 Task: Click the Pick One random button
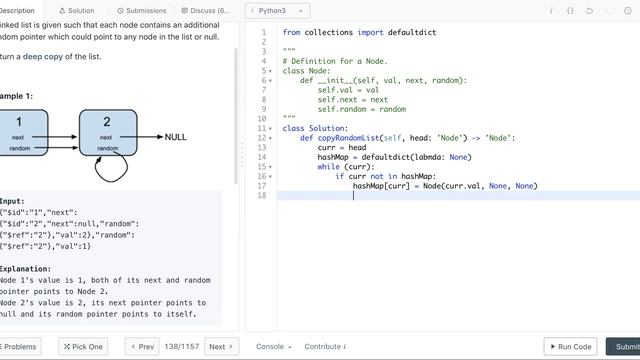coord(83,347)
